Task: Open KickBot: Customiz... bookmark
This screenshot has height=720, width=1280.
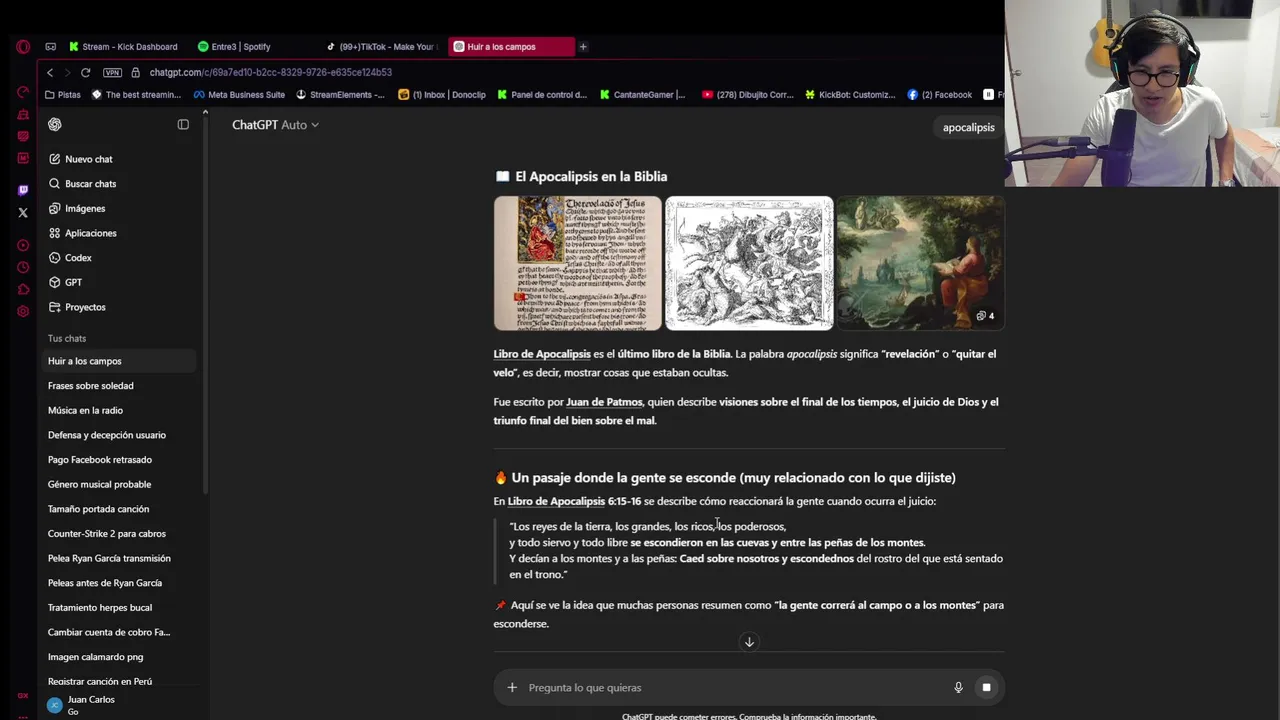Action: click(x=850, y=95)
